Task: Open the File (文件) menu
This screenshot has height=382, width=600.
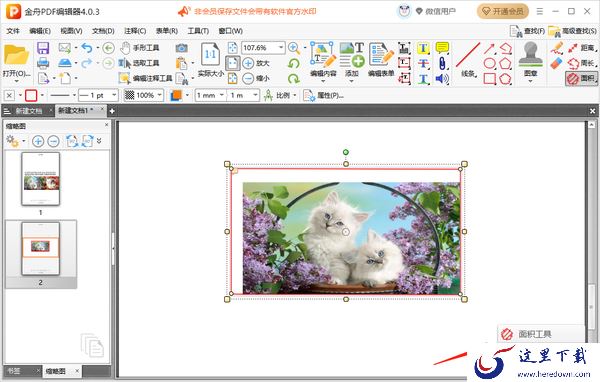Action: [13, 31]
